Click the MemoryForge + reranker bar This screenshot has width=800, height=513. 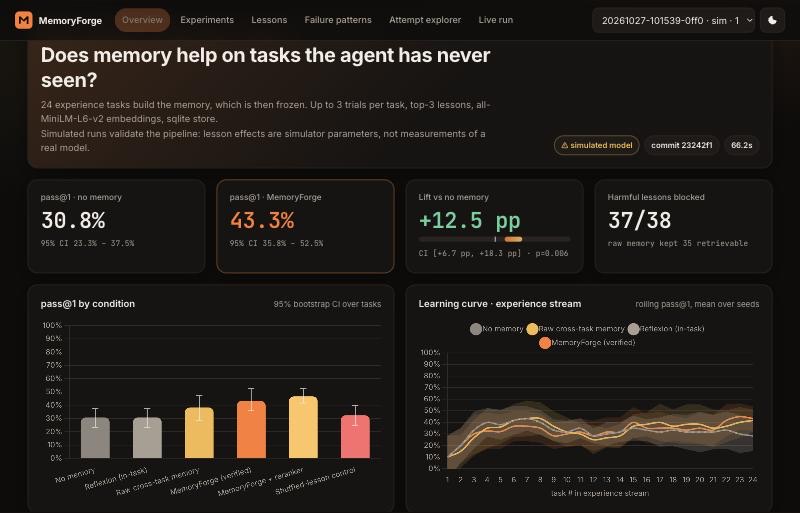[x=304, y=427]
